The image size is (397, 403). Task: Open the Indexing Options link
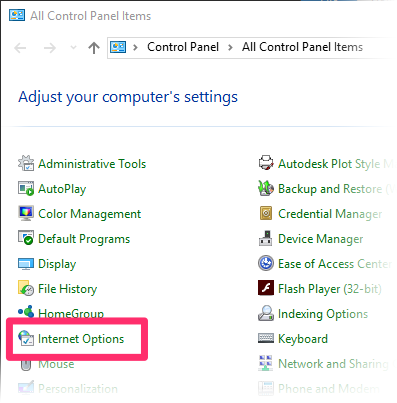tap(323, 314)
